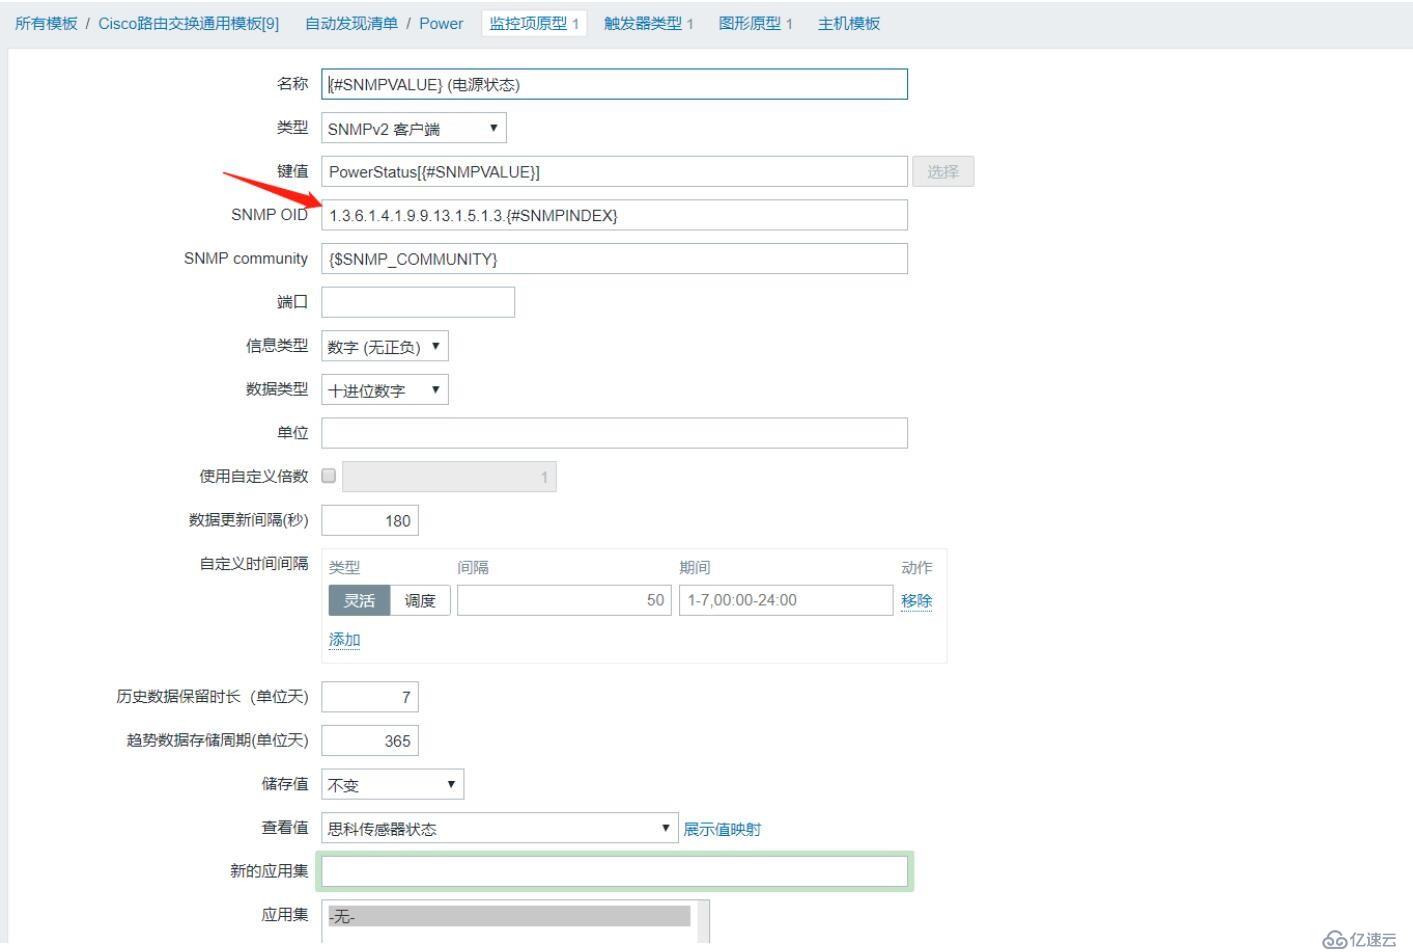Open the 所有模板 breadcrumb link
1413x952 pixels.
pos(46,23)
